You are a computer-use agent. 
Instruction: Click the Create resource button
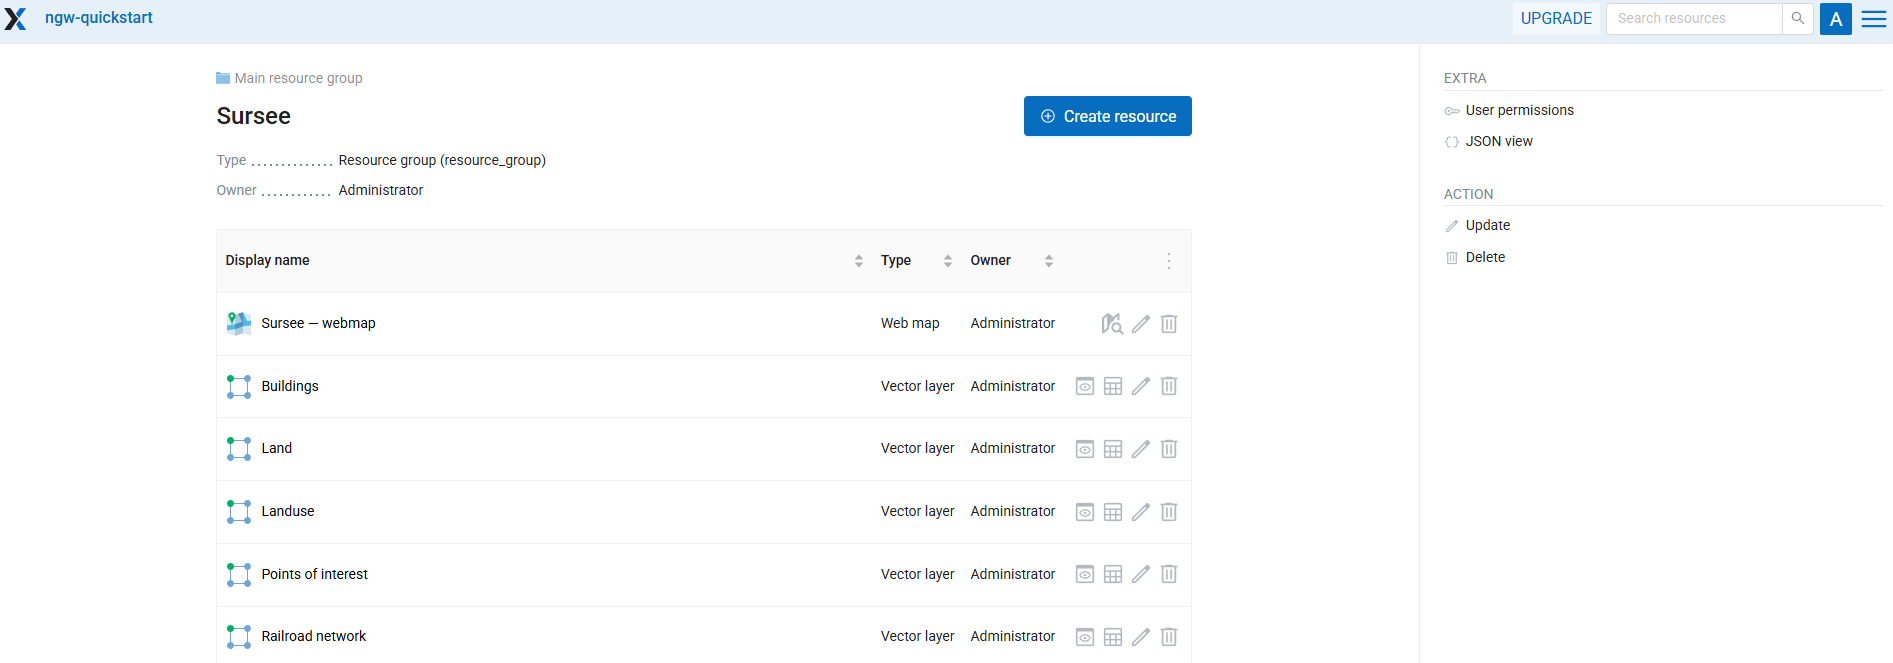[1107, 116]
